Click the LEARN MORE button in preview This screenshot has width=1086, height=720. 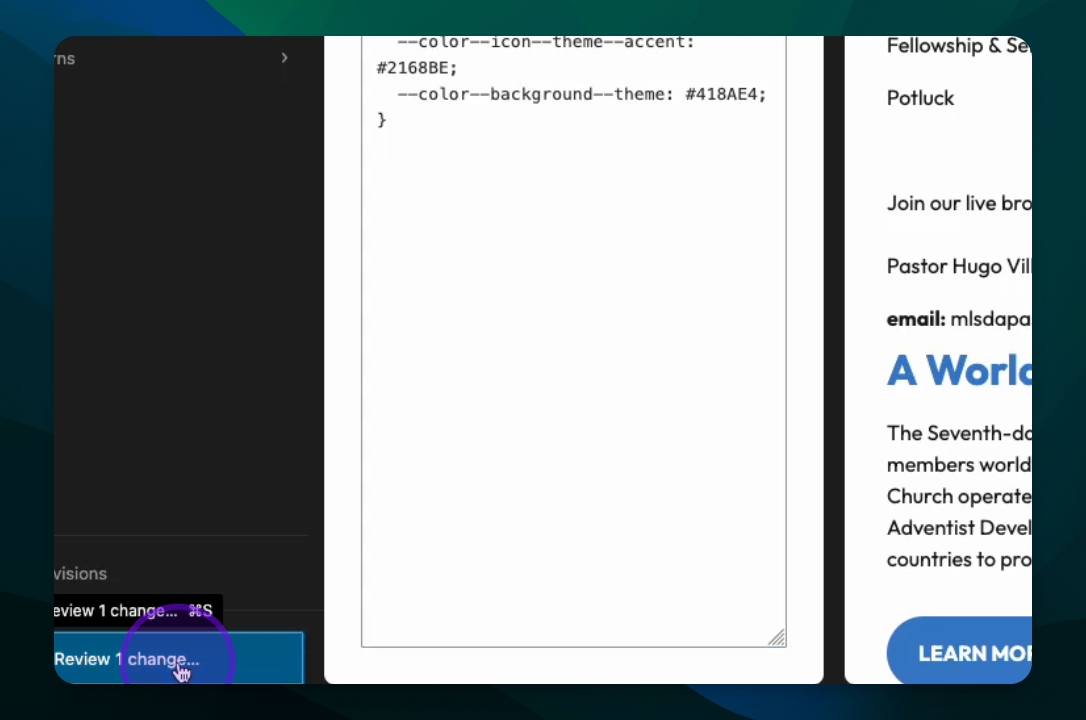pos(959,651)
